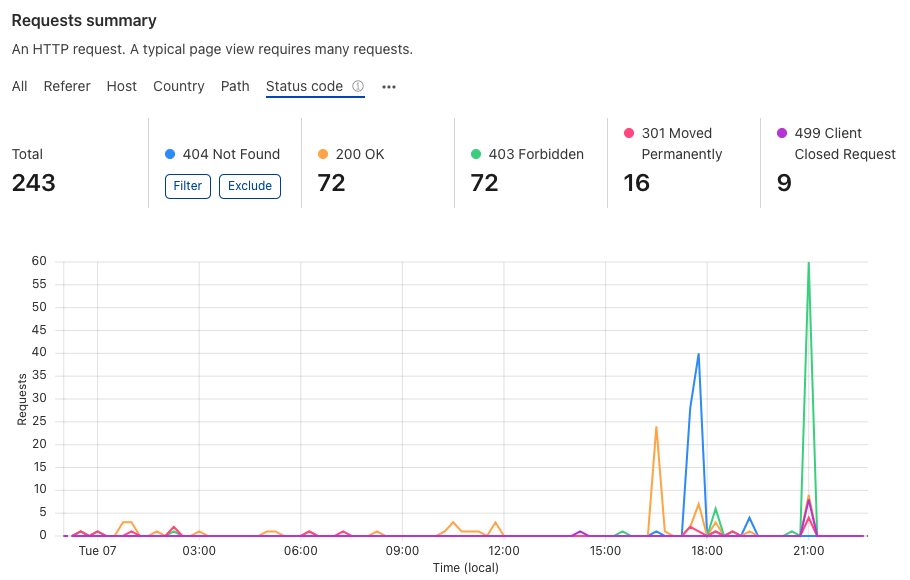This screenshot has height=580, width=910.
Task: Click the blue 404 spike peak at 40
Action: 698,354
